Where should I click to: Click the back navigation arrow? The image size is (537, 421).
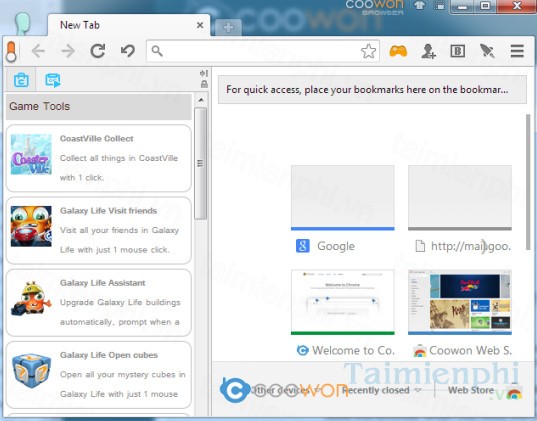(x=38, y=51)
